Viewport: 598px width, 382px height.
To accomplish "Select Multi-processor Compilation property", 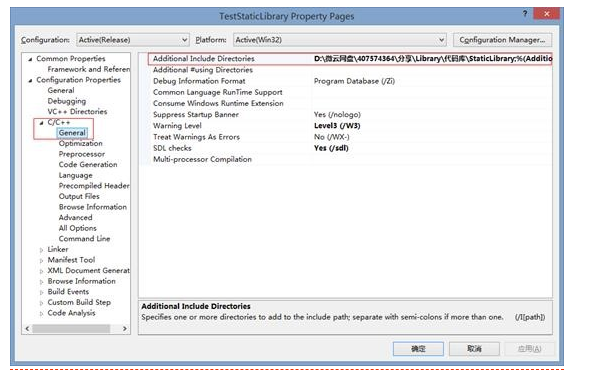I will point(202,159).
